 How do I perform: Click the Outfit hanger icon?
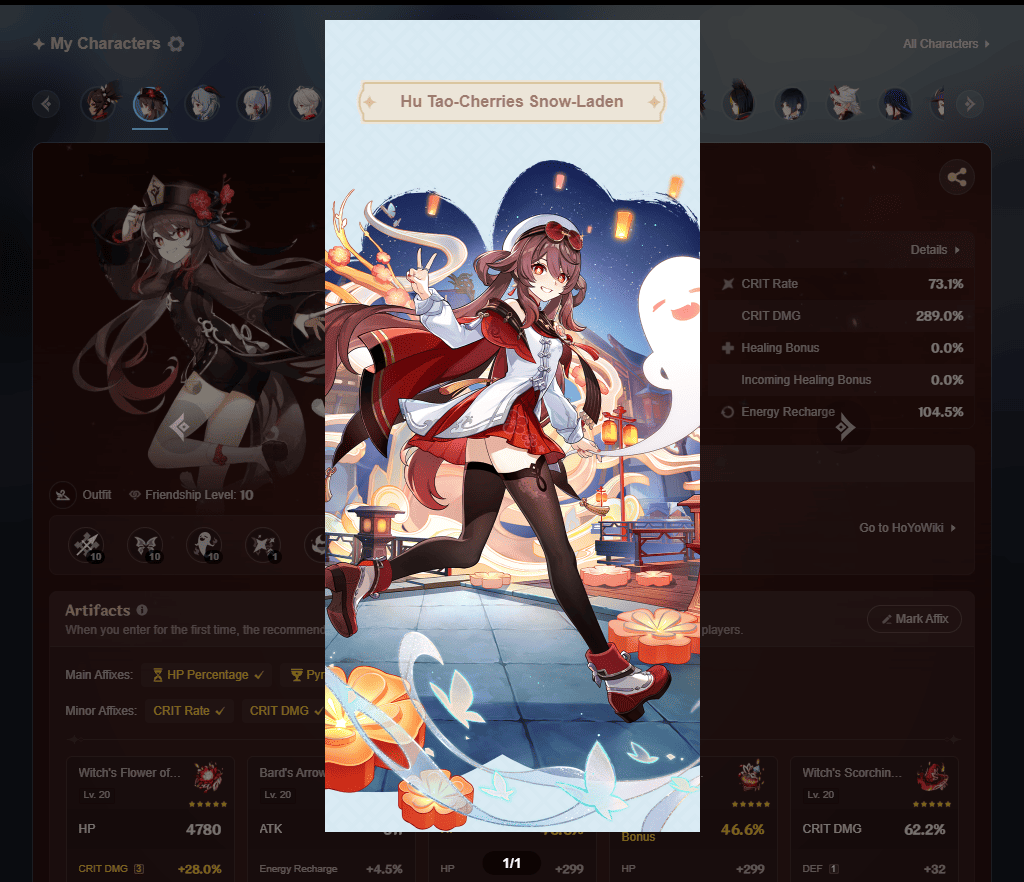pyautogui.click(x=63, y=495)
